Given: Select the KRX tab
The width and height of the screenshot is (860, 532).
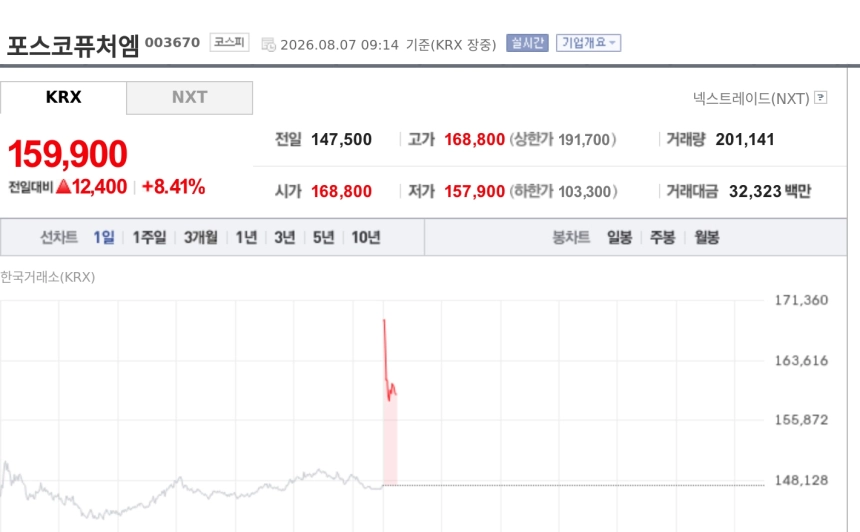Looking at the screenshot, I should (x=63, y=98).
